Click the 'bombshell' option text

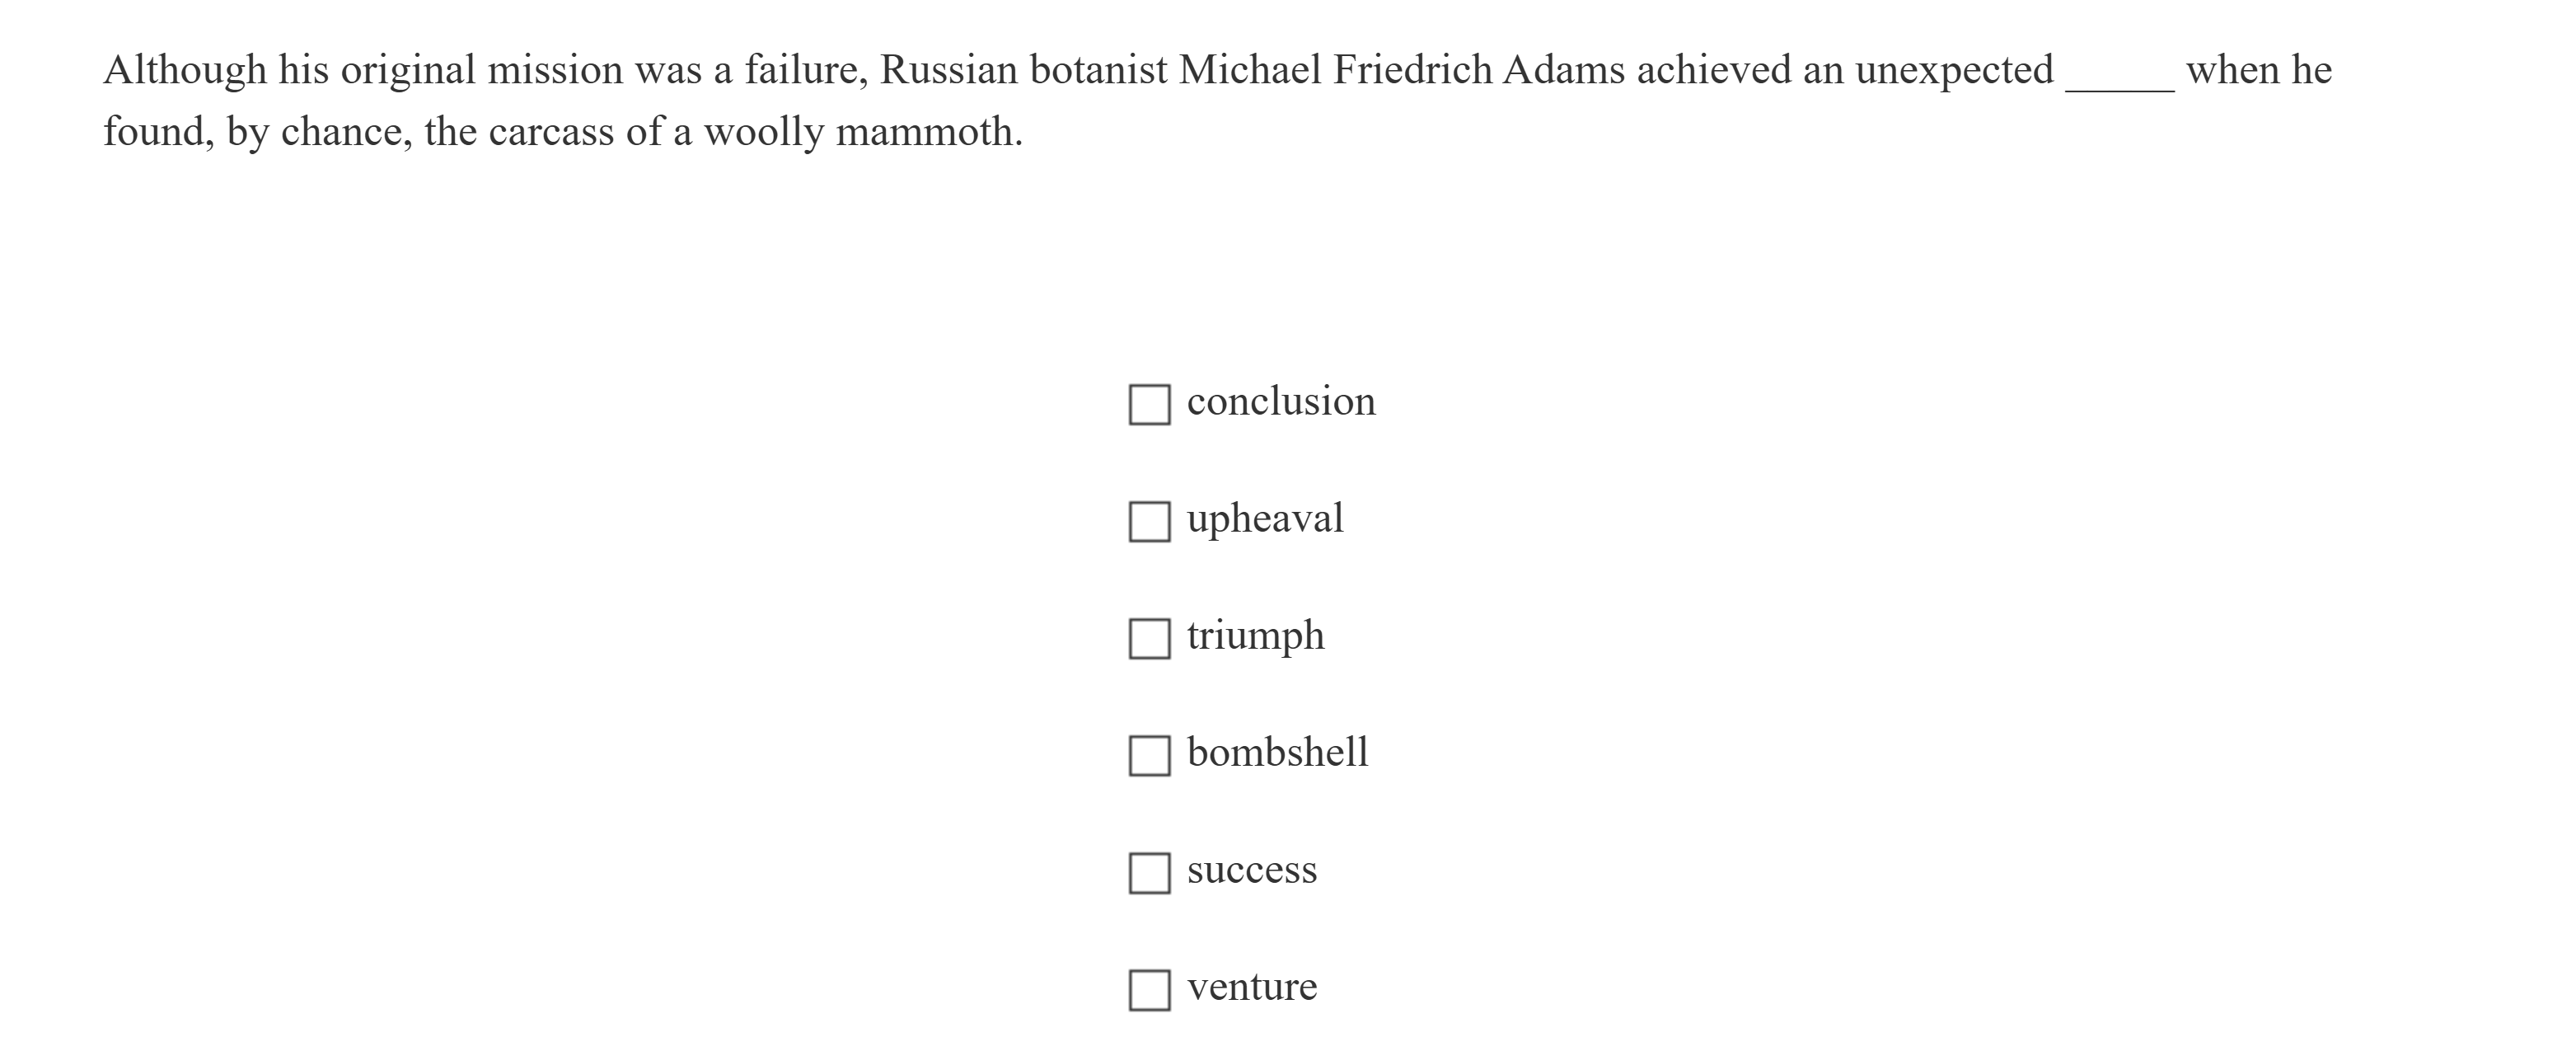click(1277, 753)
